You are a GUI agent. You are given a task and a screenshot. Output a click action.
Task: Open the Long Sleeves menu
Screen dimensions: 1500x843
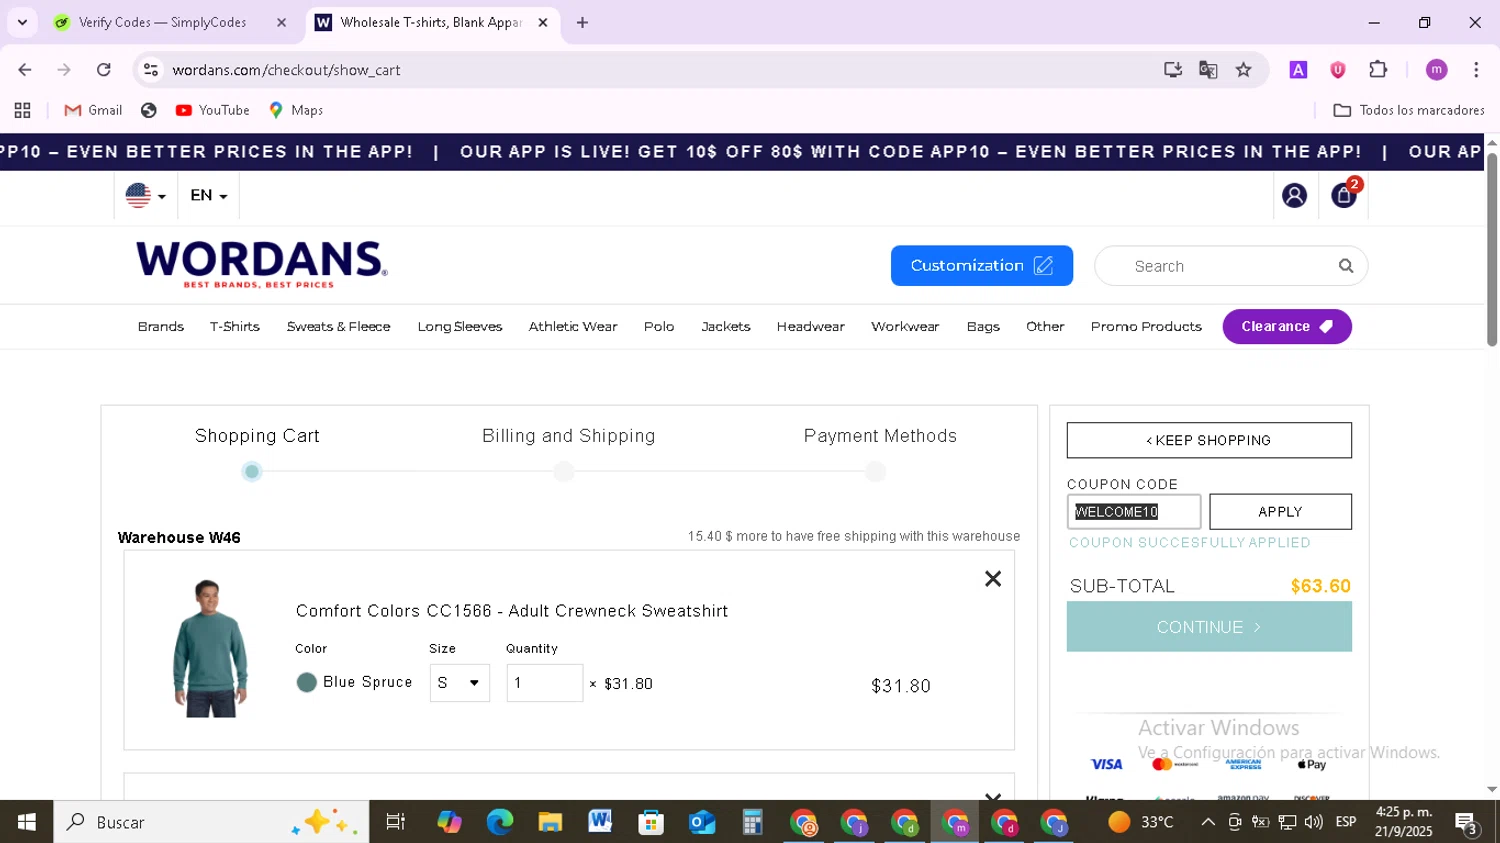pyautogui.click(x=460, y=327)
